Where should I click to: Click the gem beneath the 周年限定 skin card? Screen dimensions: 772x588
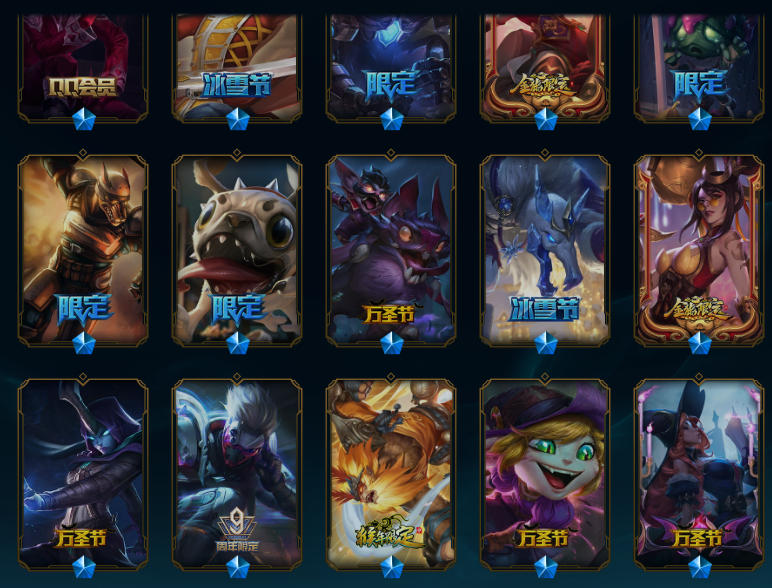point(238,567)
